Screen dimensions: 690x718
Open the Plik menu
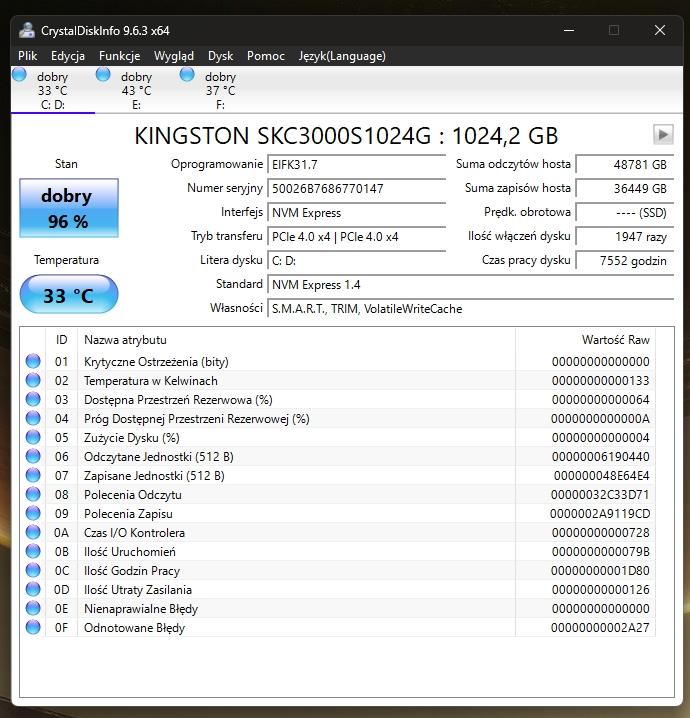click(28, 56)
